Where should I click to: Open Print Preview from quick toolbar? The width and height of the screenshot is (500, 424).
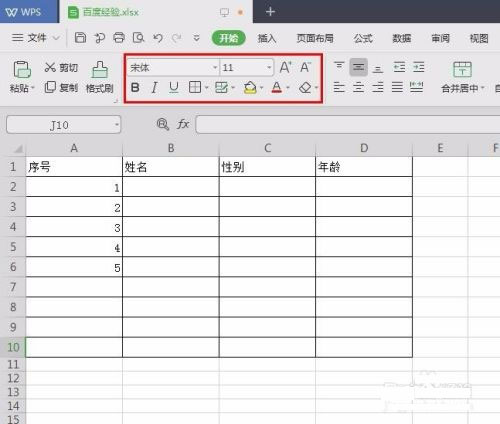[138, 38]
